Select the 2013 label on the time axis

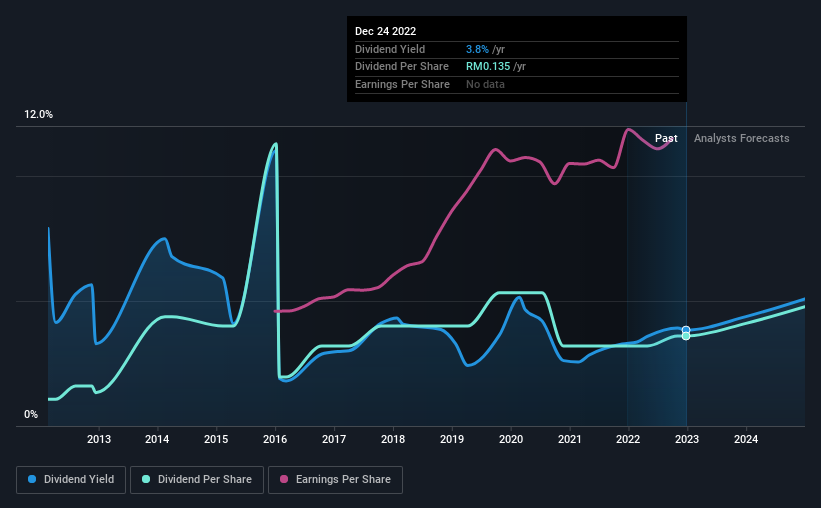coord(98,439)
